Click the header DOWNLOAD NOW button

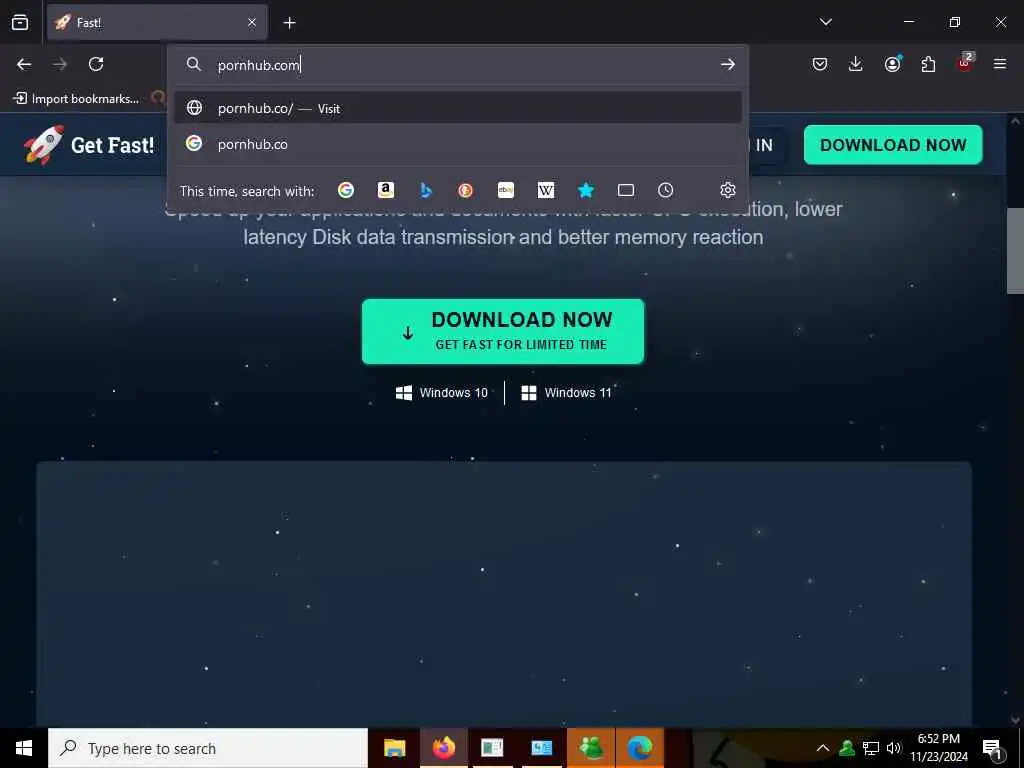(x=893, y=145)
